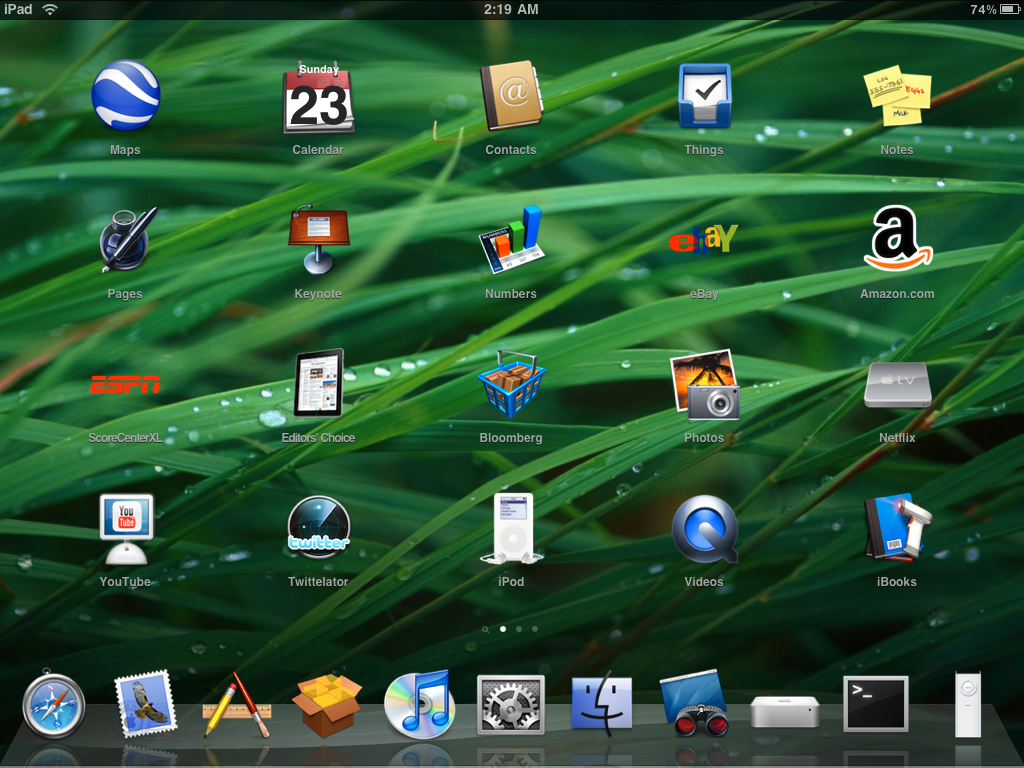Tap the iPad label in status bar

(x=18, y=9)
